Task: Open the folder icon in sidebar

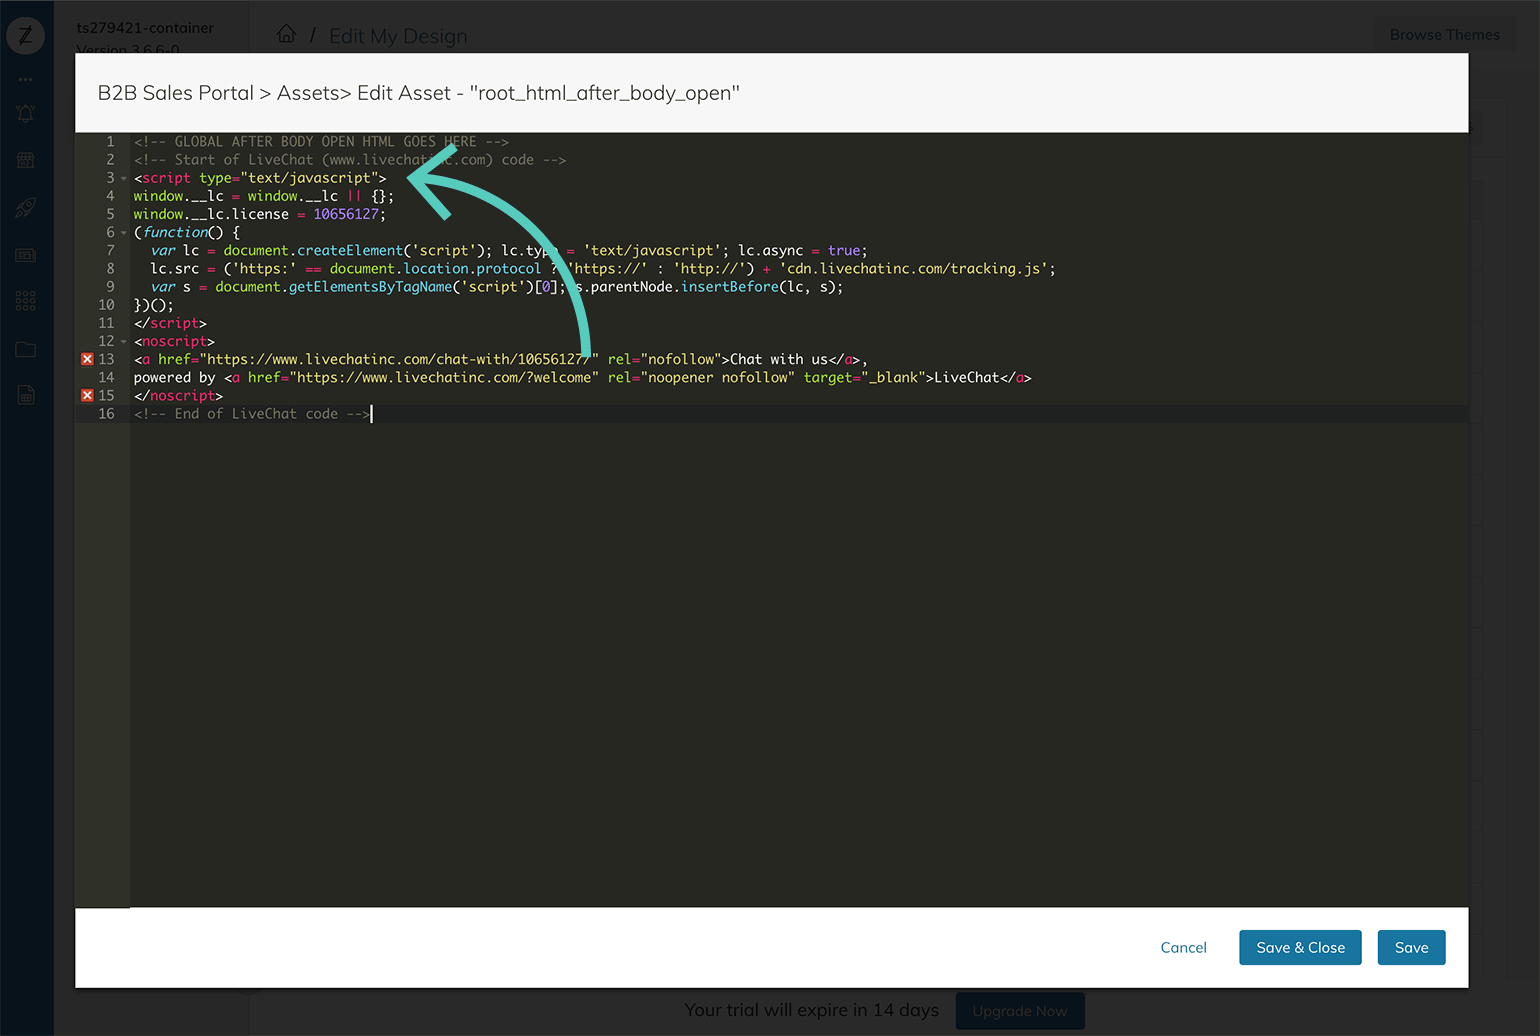Action: pyautogui.click(x=26, y=349)
